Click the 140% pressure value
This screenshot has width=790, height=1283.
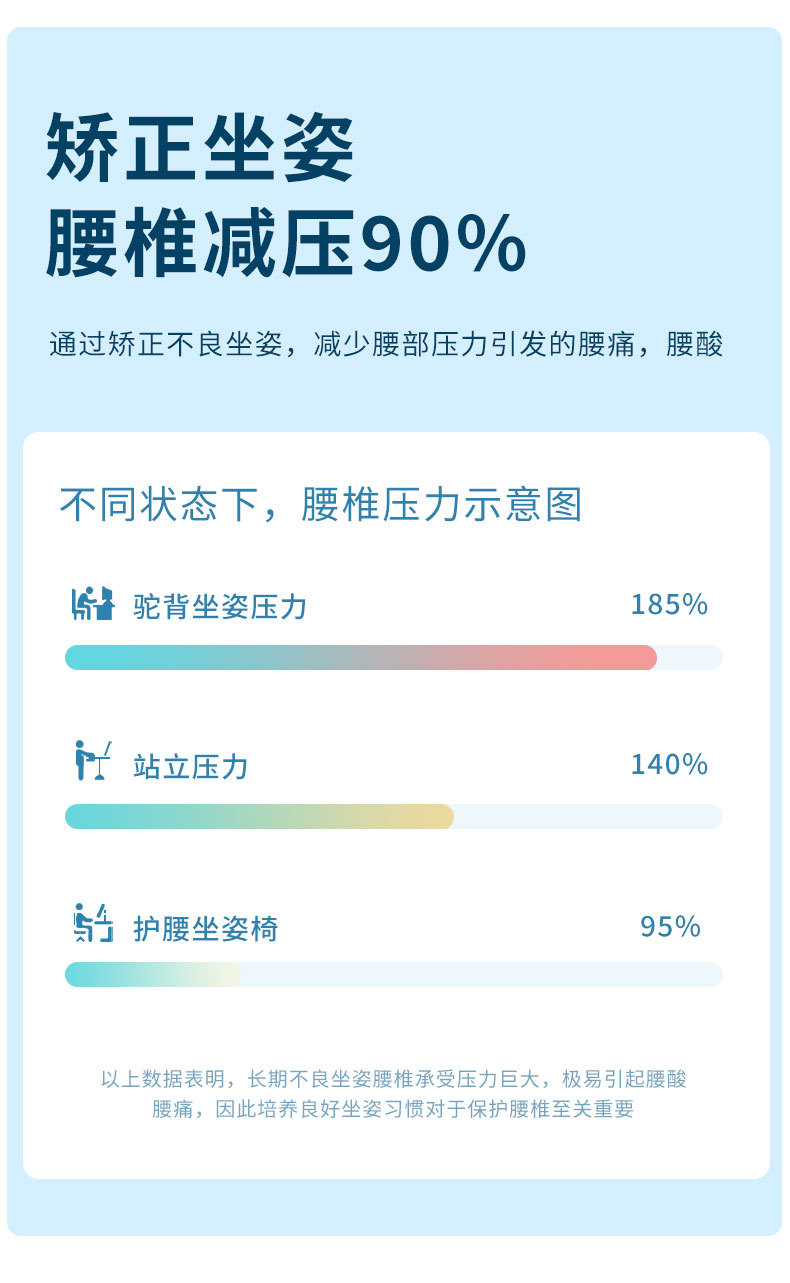669,765
